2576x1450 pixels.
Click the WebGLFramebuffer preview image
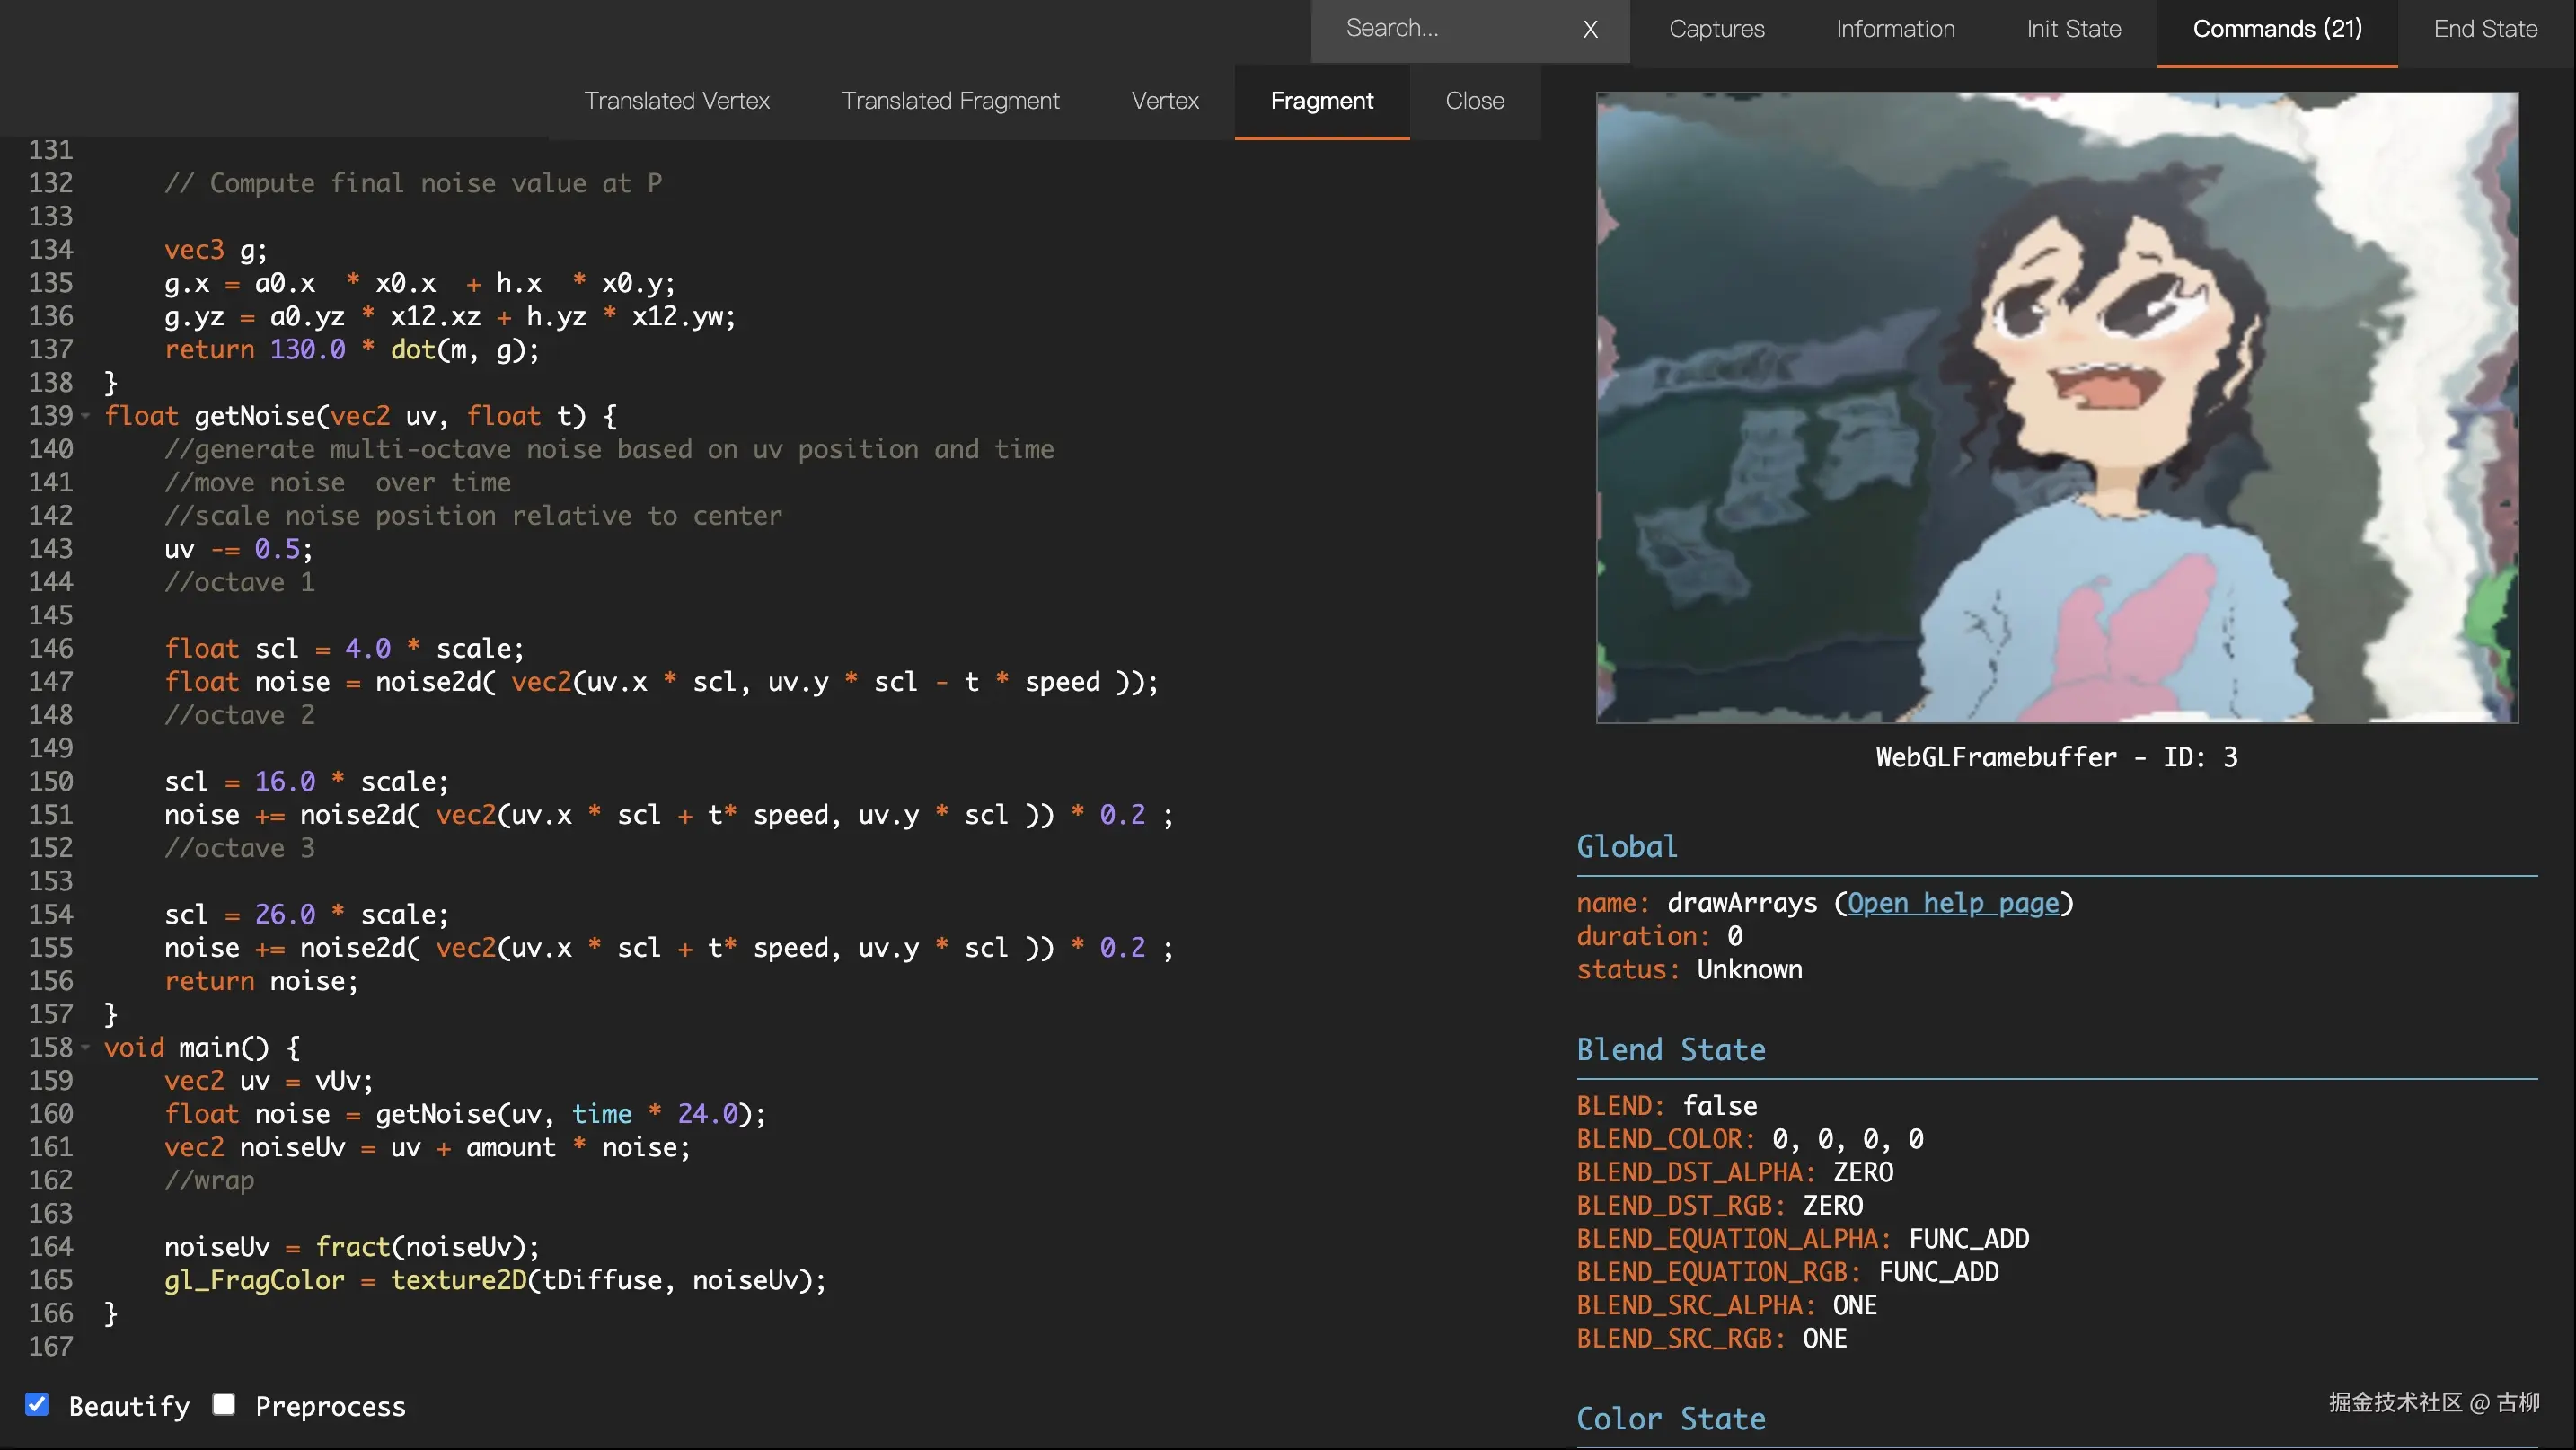(2056, 408)
